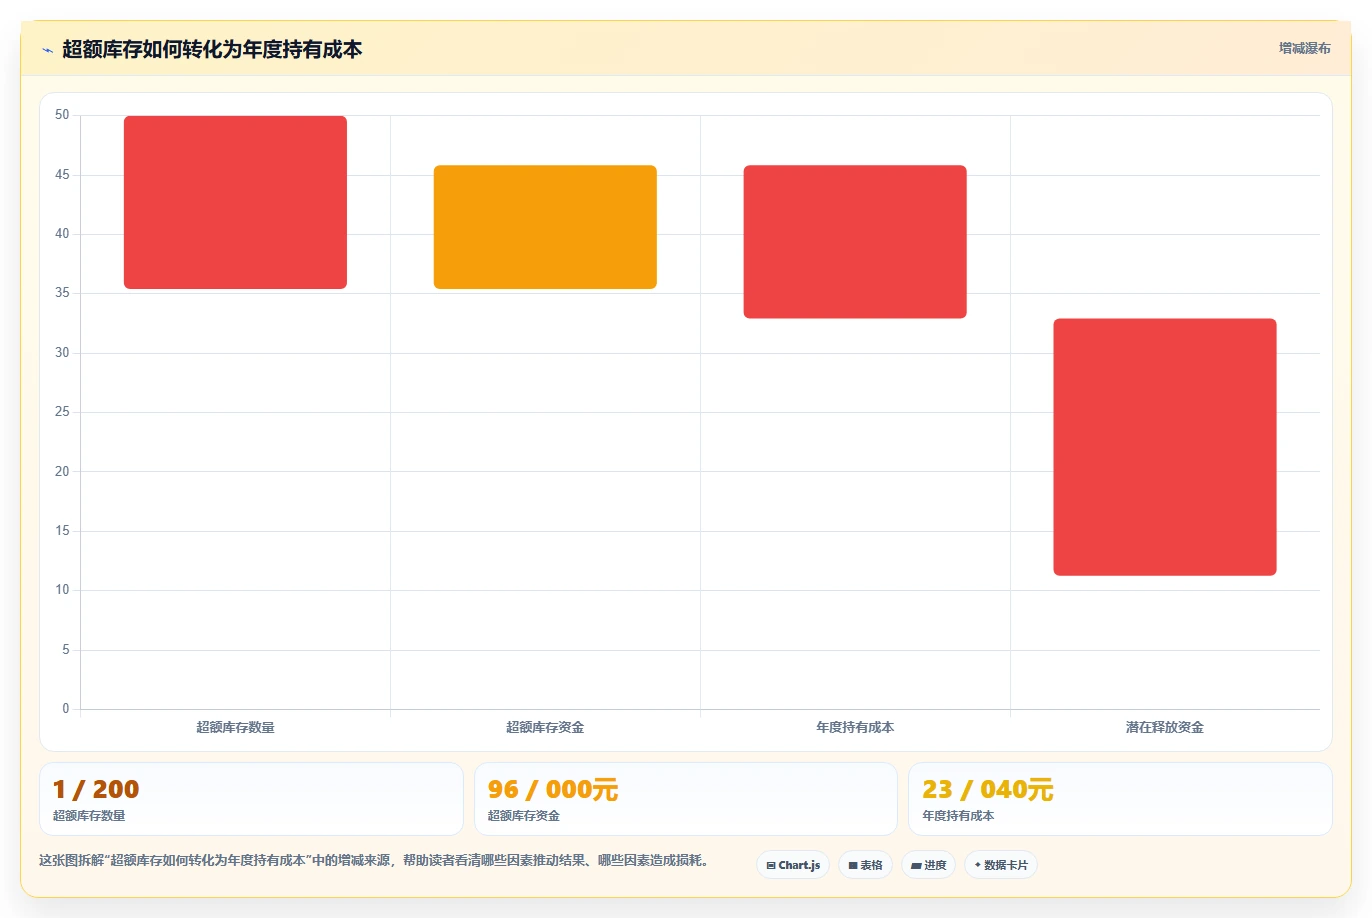Click the 96 / 000元 data card value
The image size is (1372, 918).
553,789
